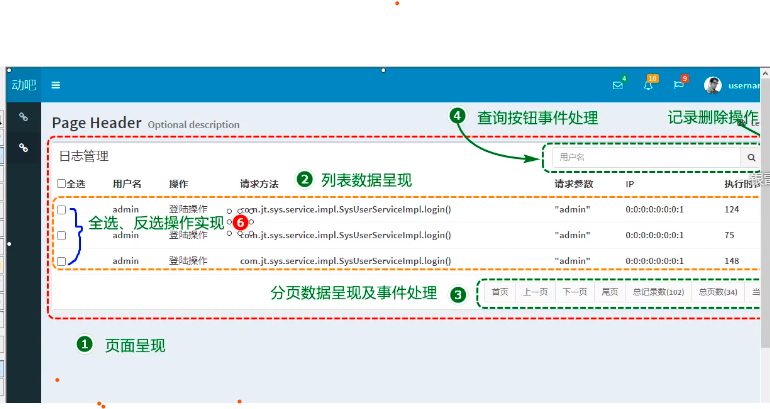Click the Page Header title text
Viewport: 770px width, 409px height.
[97, 123]
